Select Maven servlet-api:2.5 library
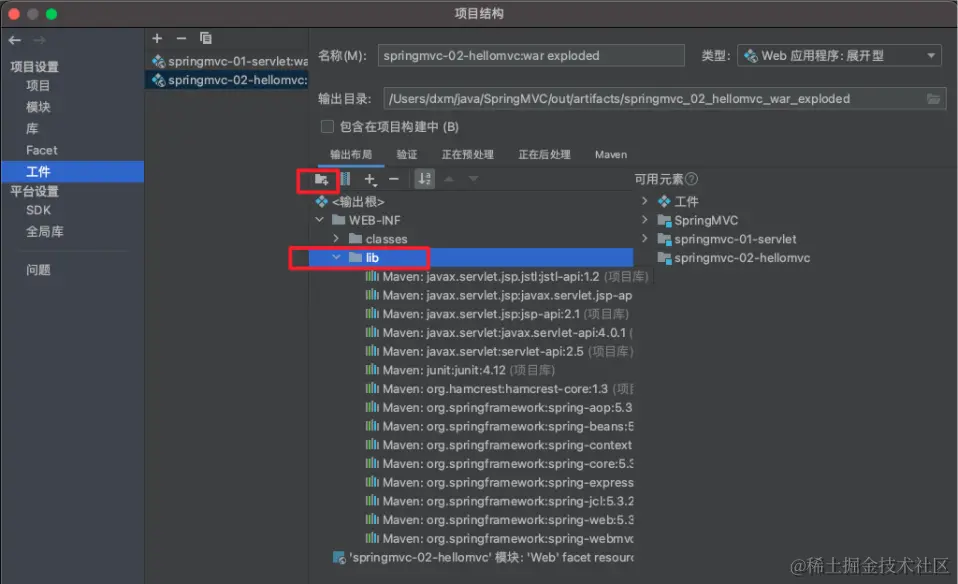Image resolution: width=958 pixels, height=584 pixels. [499, 352]
